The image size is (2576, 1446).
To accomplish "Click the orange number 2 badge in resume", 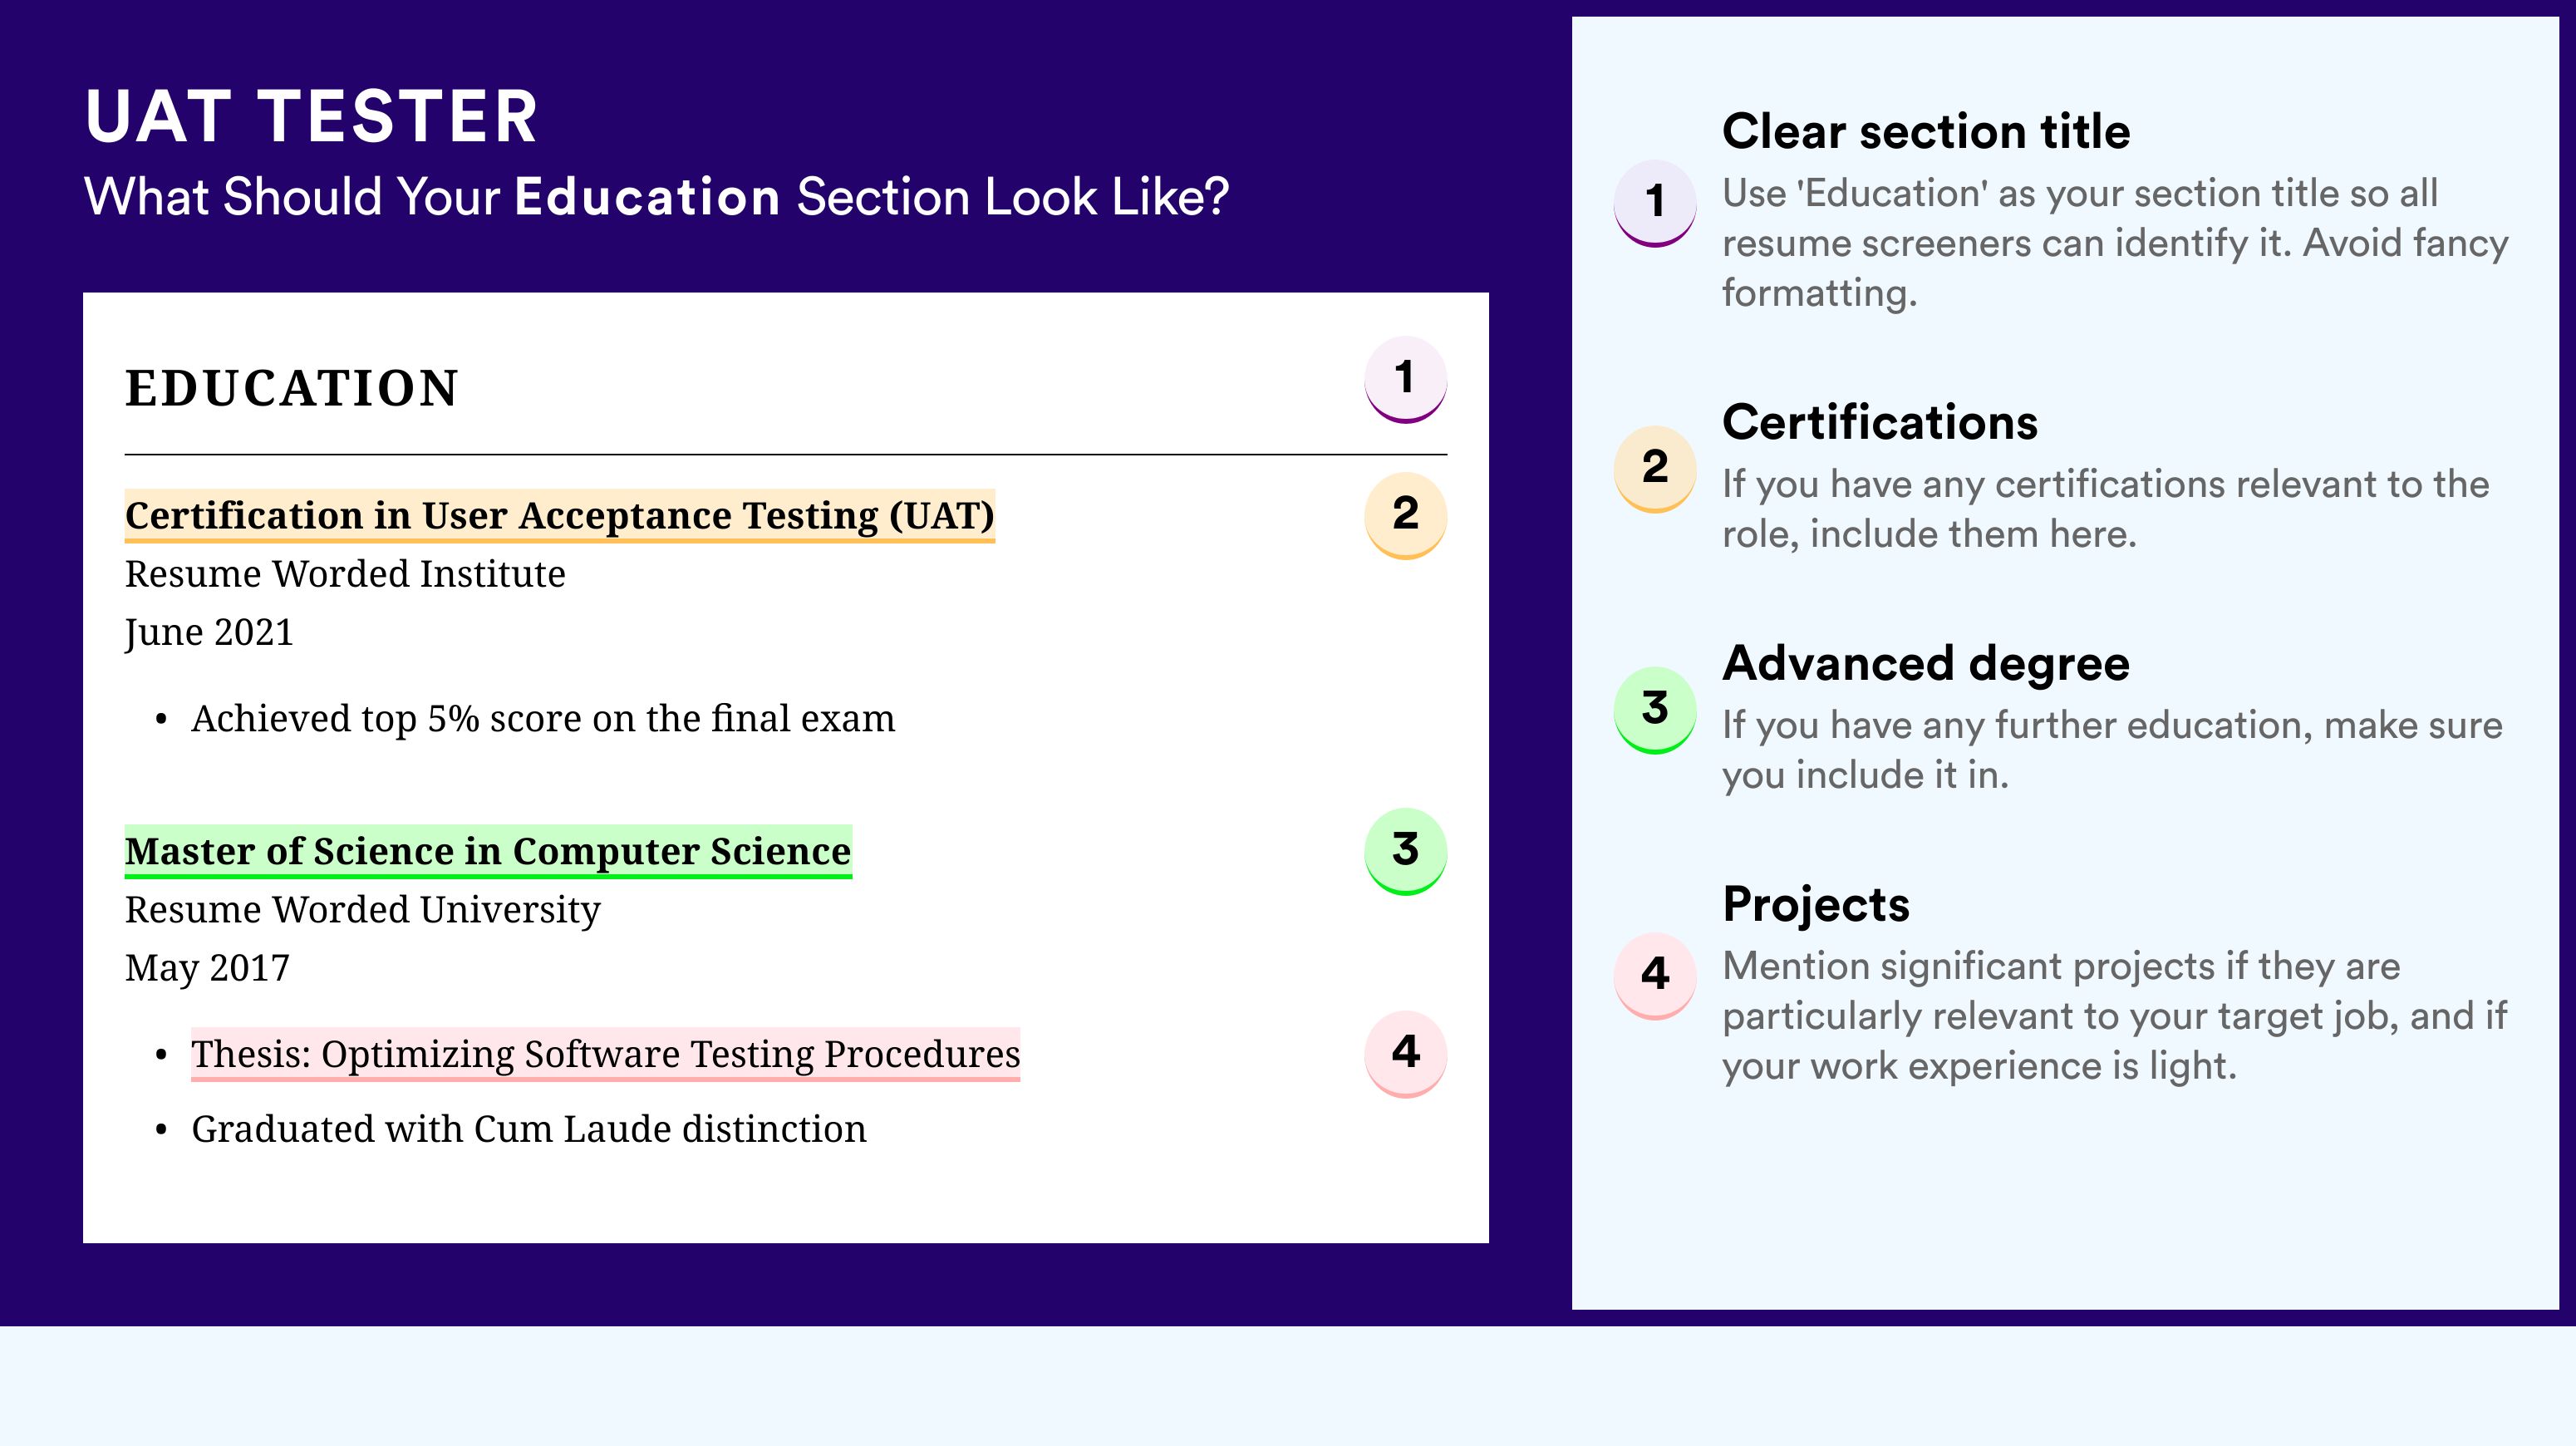I will (1405, 514).
